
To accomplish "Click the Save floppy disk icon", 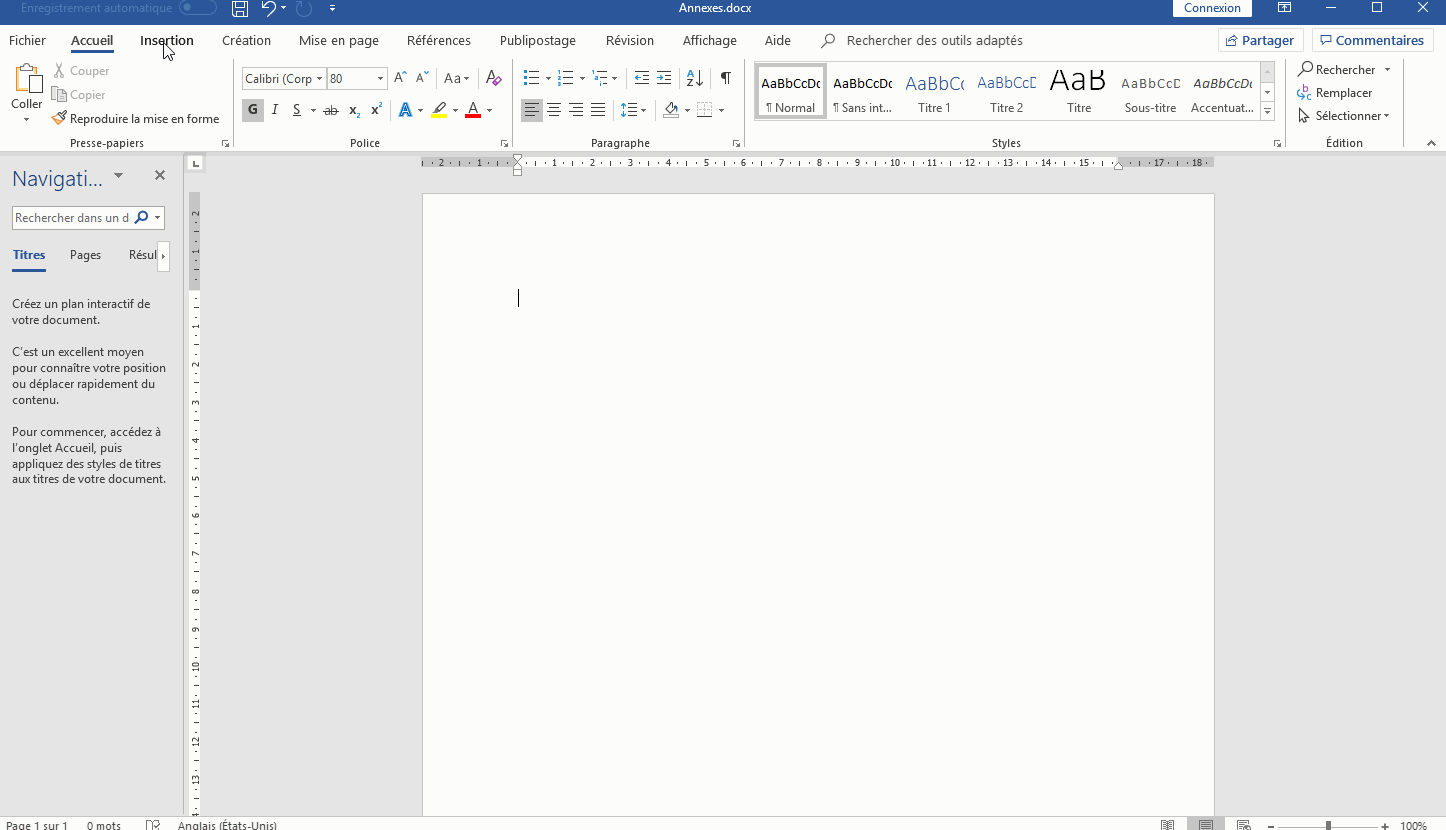I will click(x=240, y=9).
